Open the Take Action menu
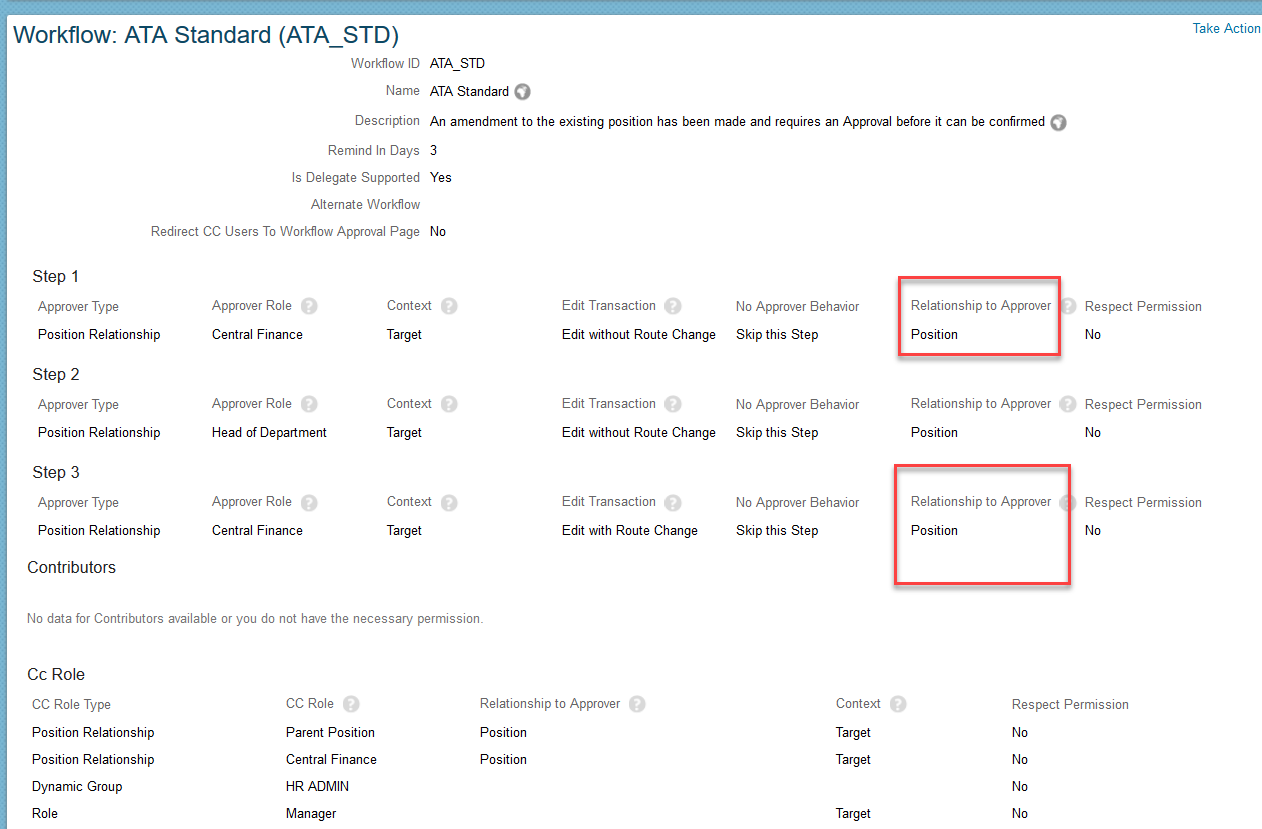This screenshot has width=1262, height=829. 1226,28
